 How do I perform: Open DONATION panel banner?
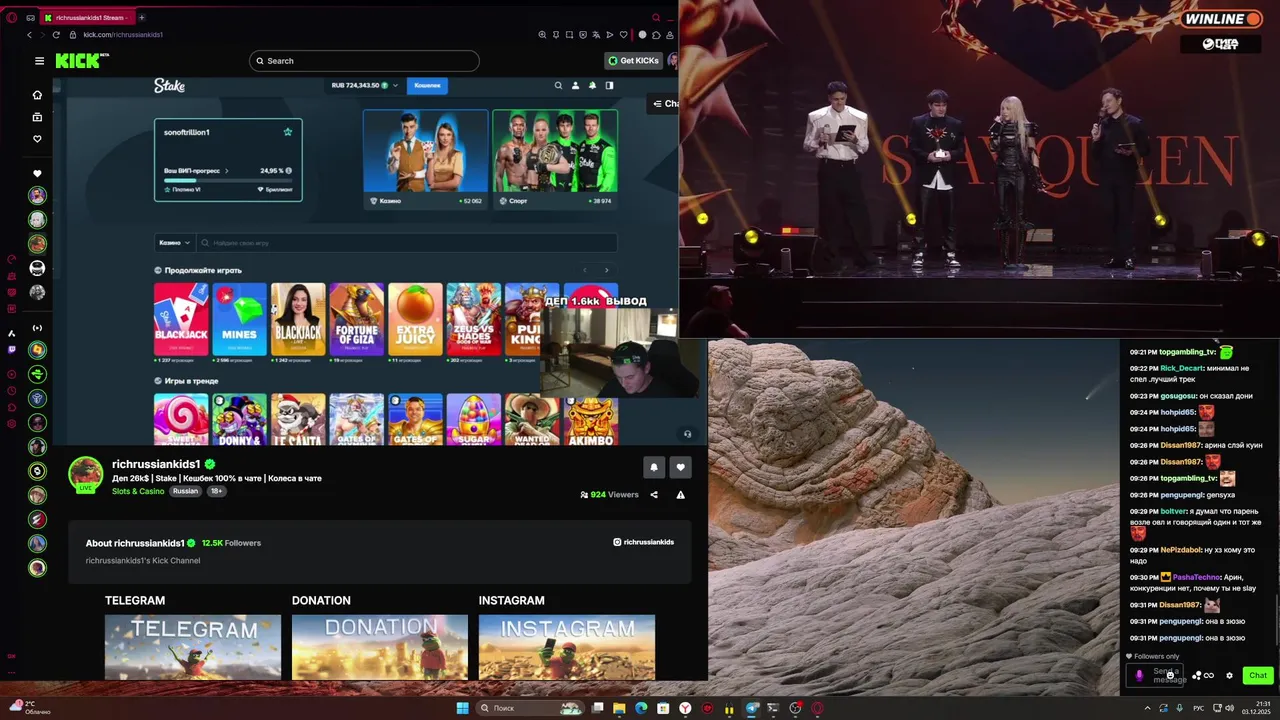pyautogui.click(x=380, y=647)
